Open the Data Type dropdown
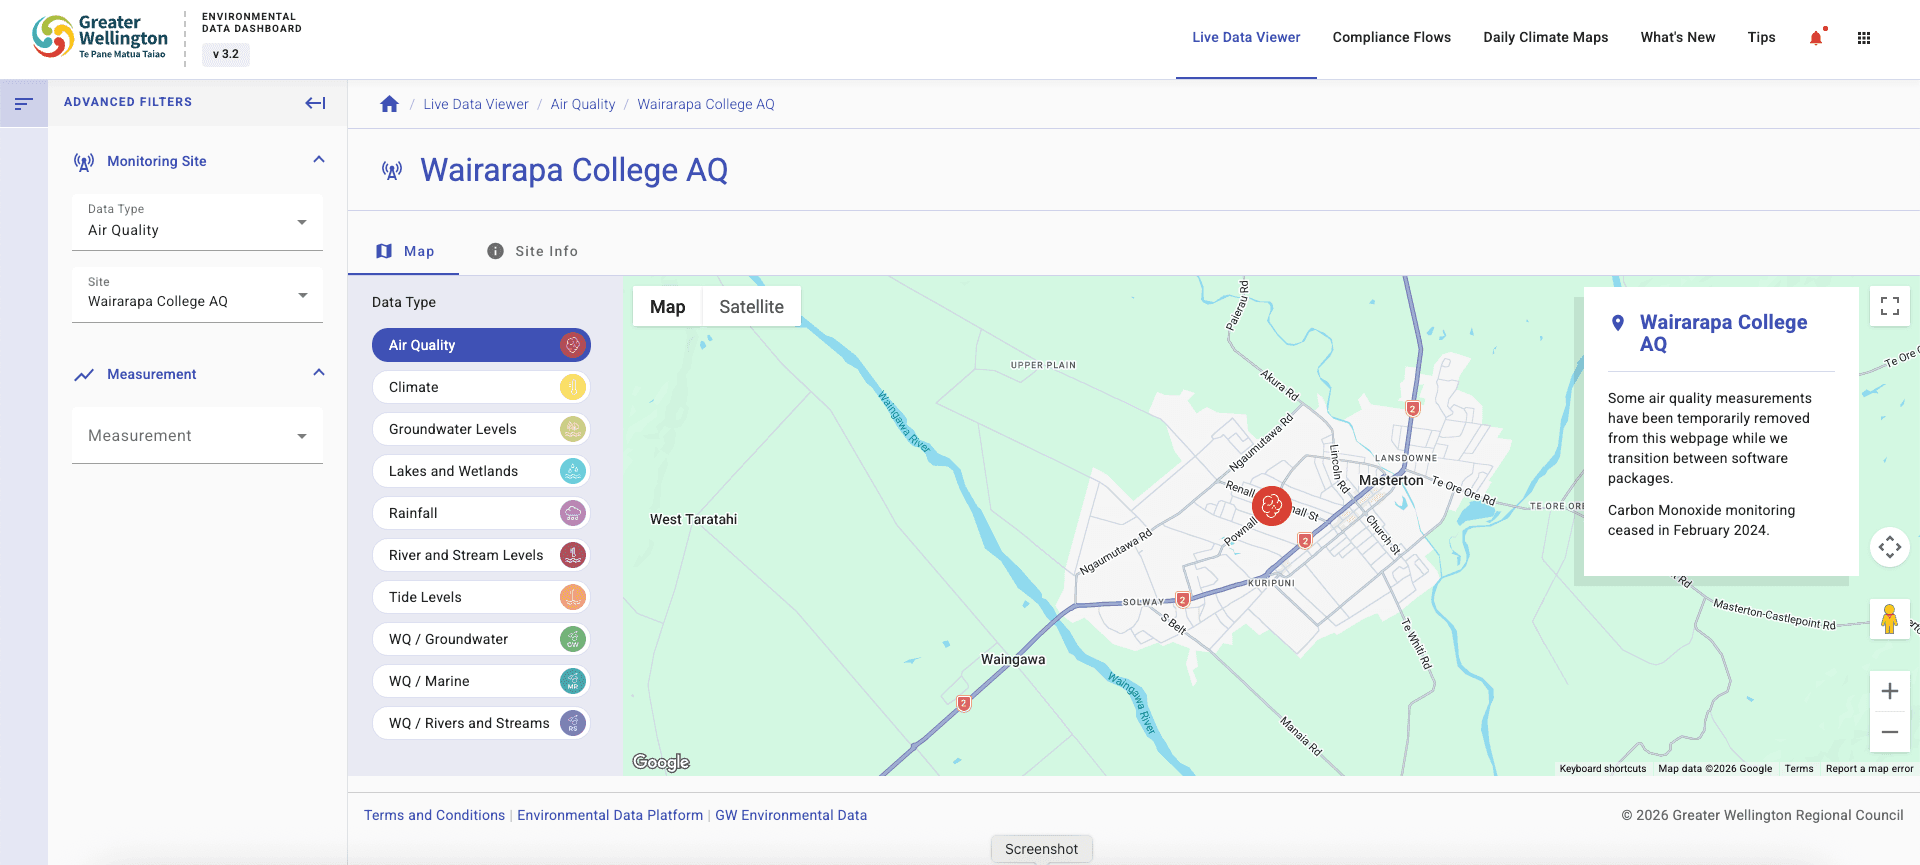Image resolution: width=1920 pixels, height=865 pixels. pyautogui.click(x=197, y=222)
